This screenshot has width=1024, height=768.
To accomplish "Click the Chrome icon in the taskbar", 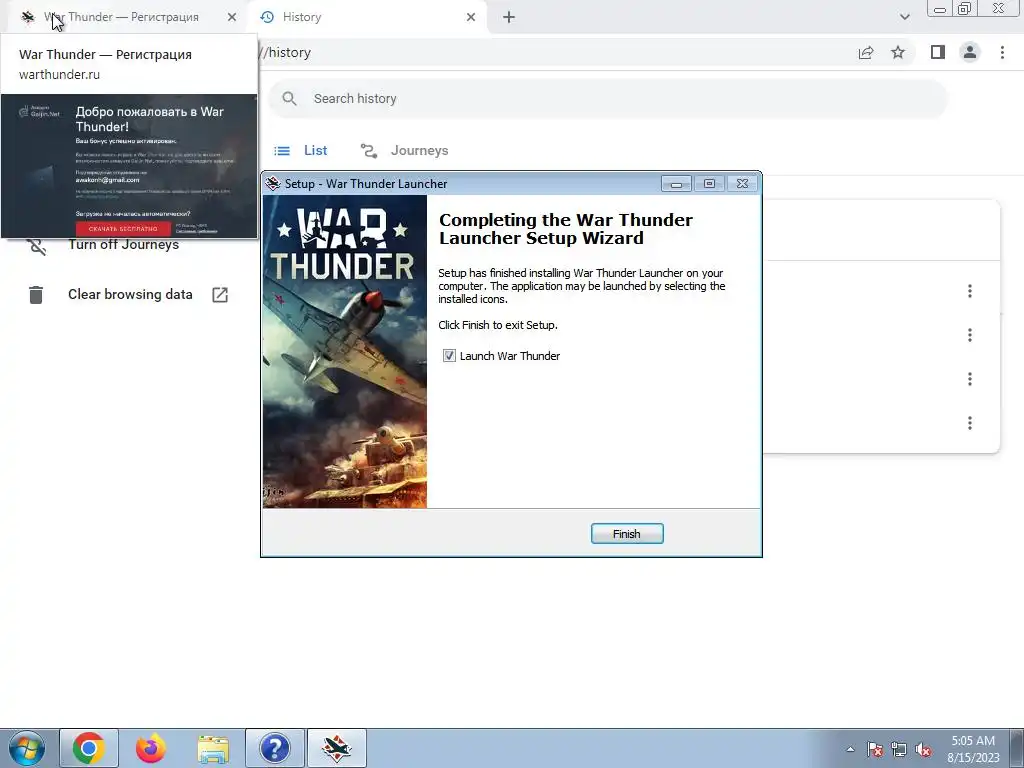I will 89,748.
